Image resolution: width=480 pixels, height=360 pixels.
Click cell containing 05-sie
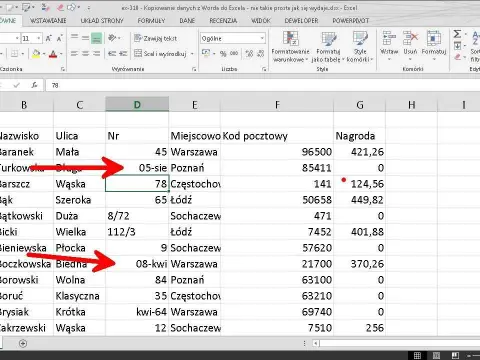pos(137,168)
